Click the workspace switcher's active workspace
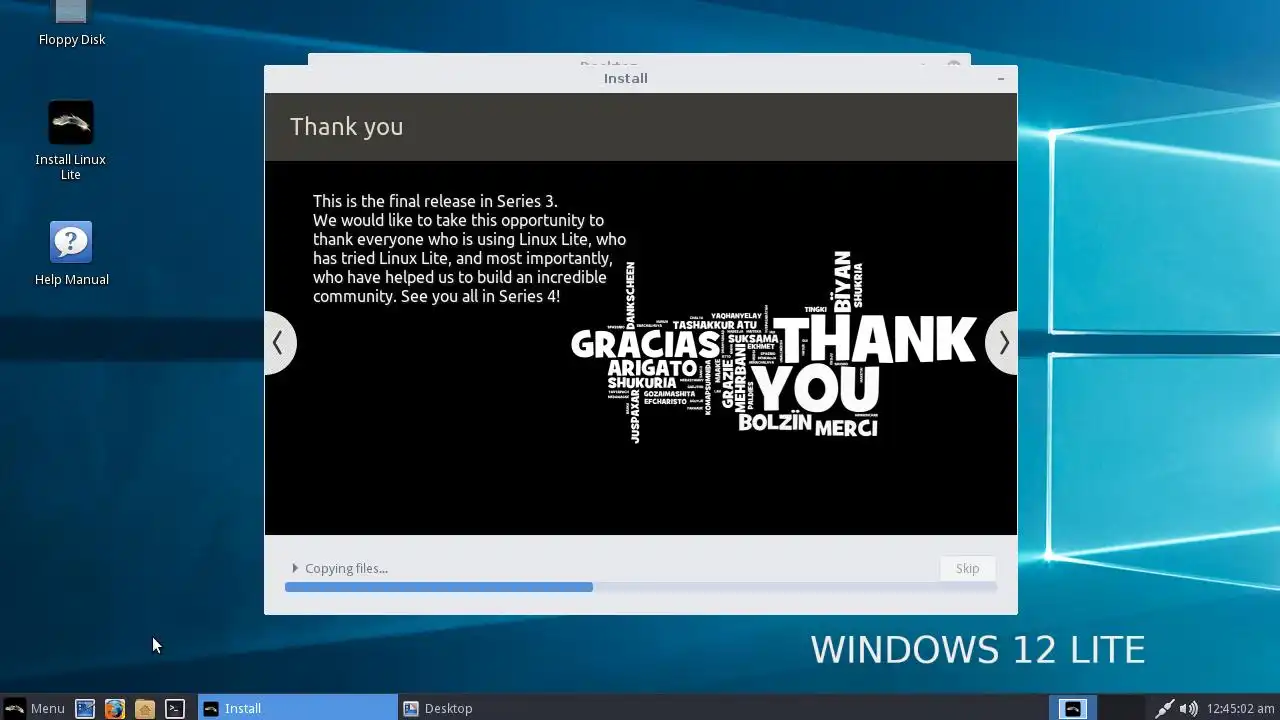Viewport: 1280px width, 720px height. coord(1072,708)
